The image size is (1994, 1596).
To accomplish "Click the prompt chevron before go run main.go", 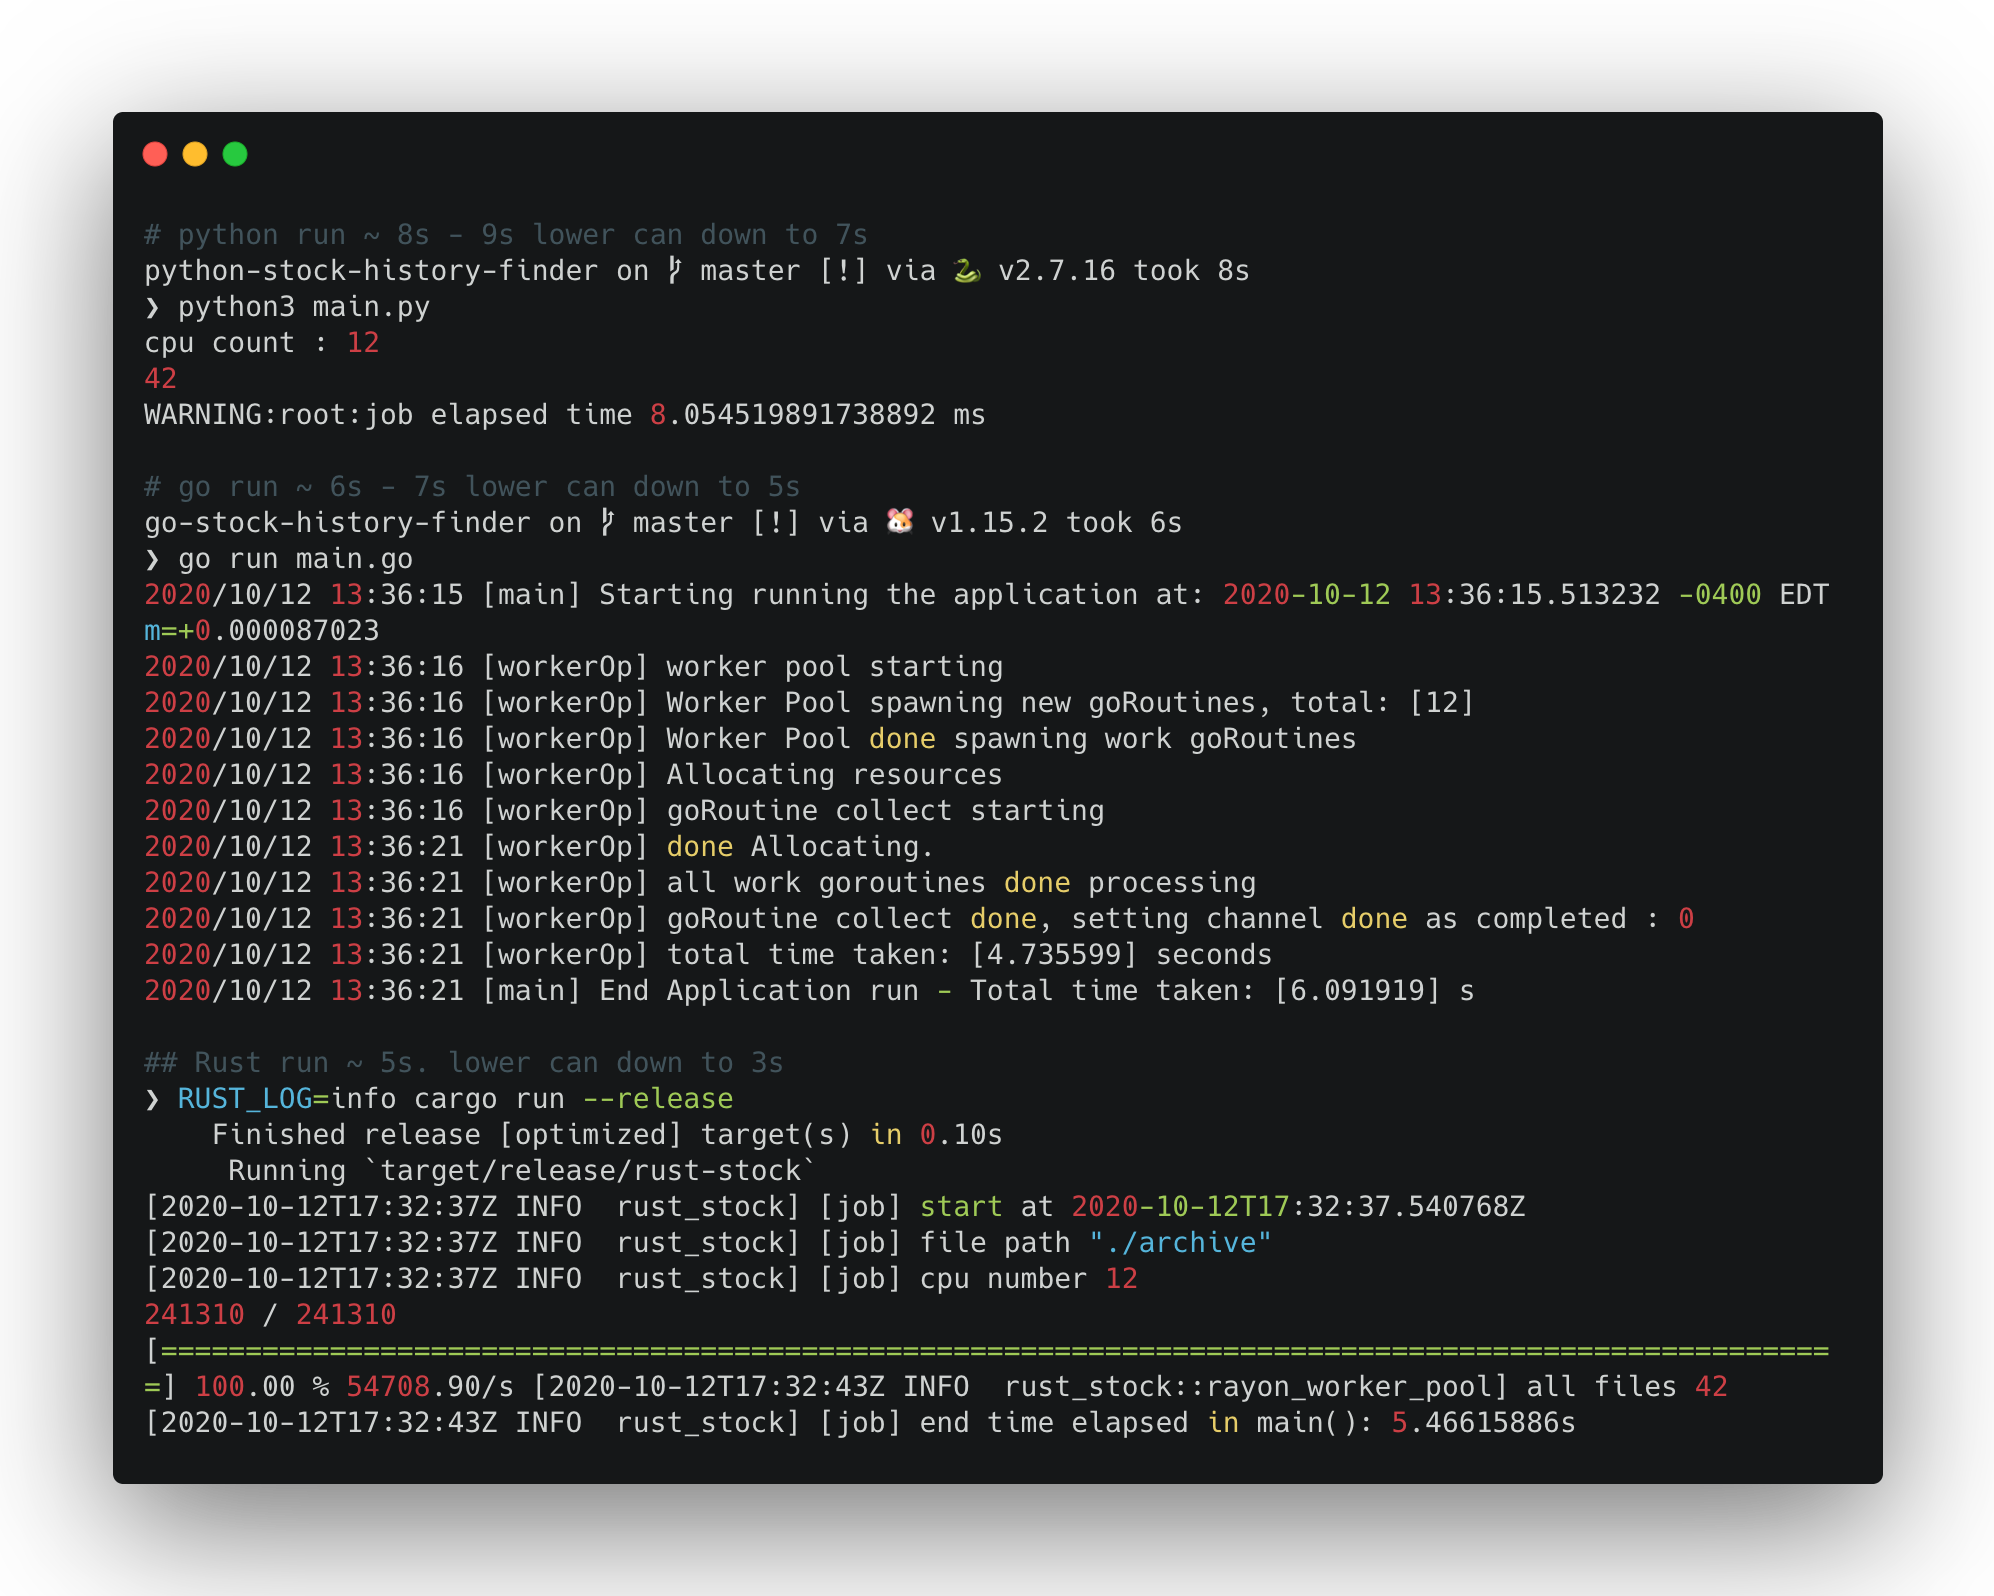I will click(153, 558).
